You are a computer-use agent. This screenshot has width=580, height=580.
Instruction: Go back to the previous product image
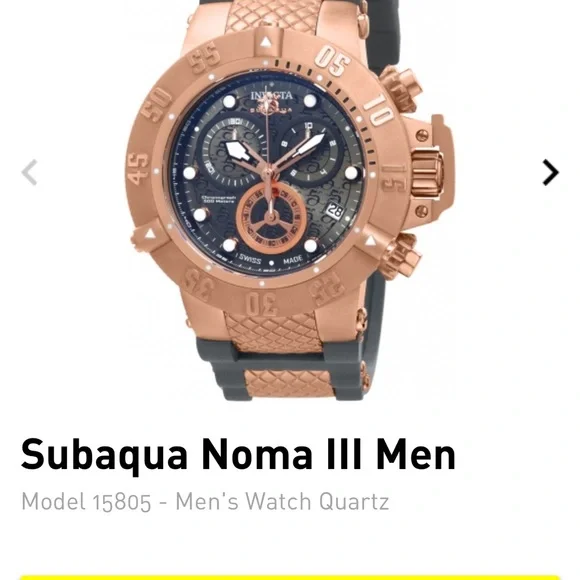29,172
